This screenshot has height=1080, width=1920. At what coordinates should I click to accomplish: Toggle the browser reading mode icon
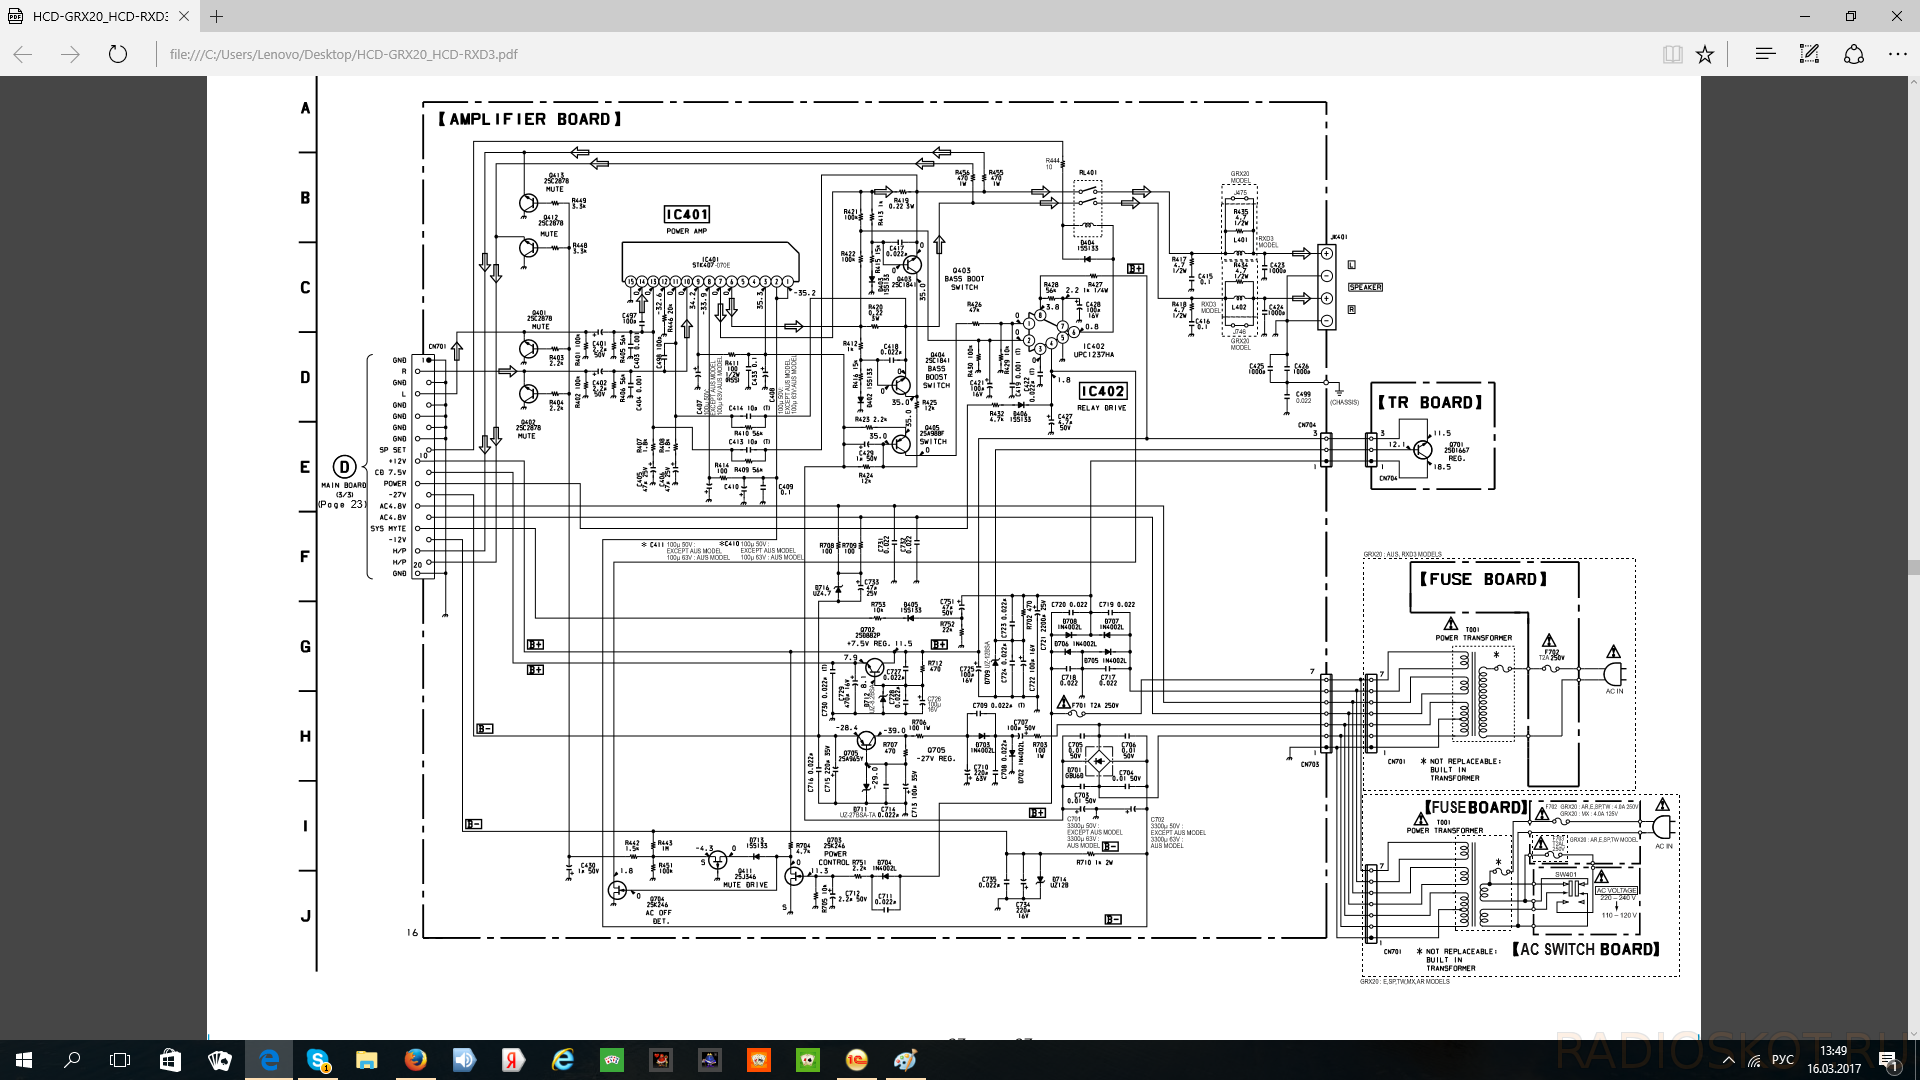point(1673,53)
